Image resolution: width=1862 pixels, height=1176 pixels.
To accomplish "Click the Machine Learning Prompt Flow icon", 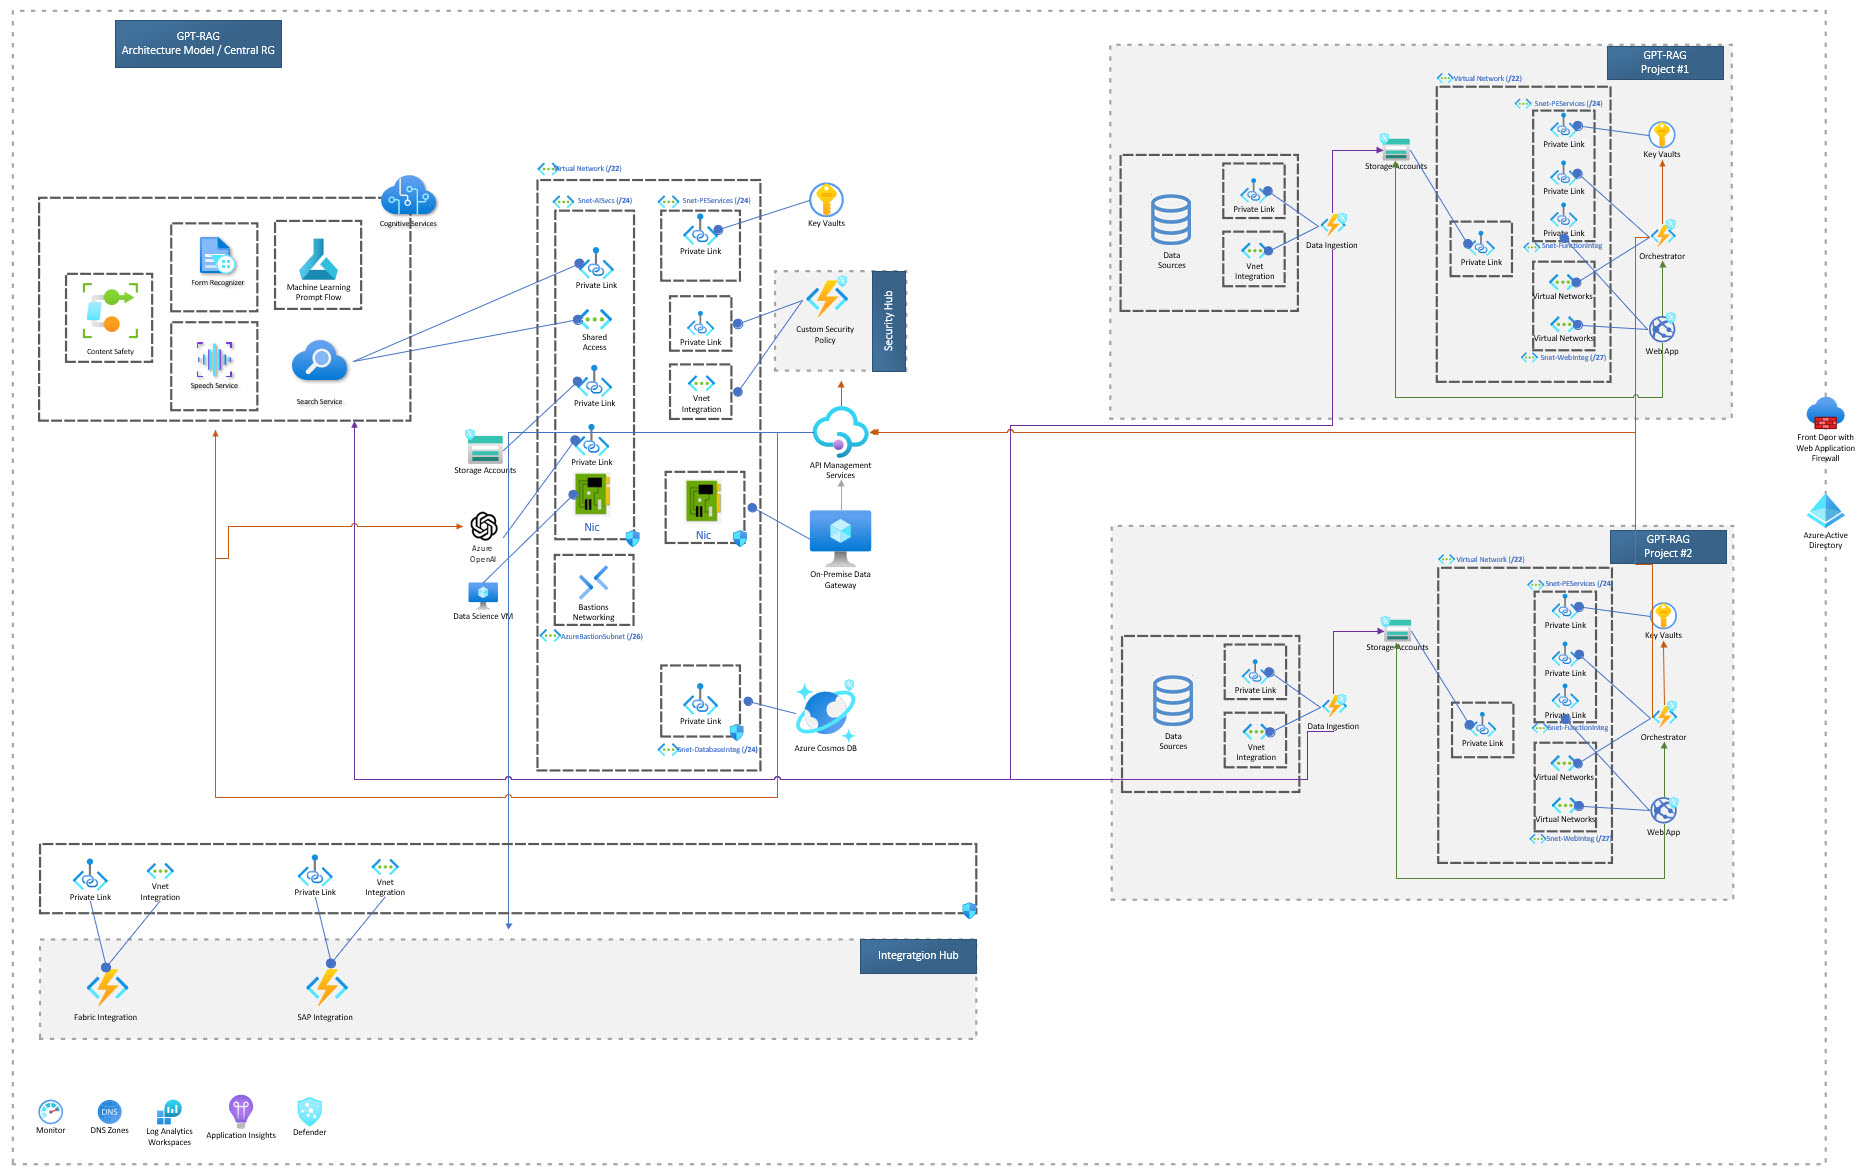I will [318, 259].
